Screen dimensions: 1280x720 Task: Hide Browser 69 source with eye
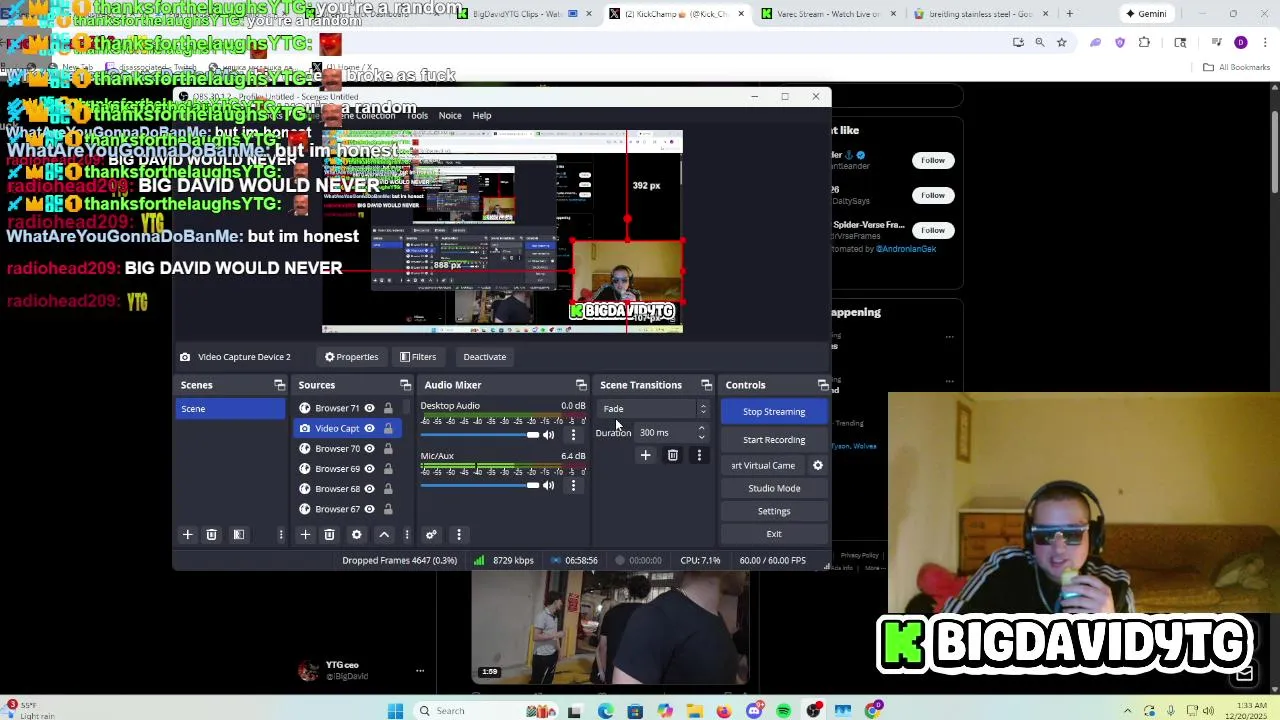(x=369, y=468)
